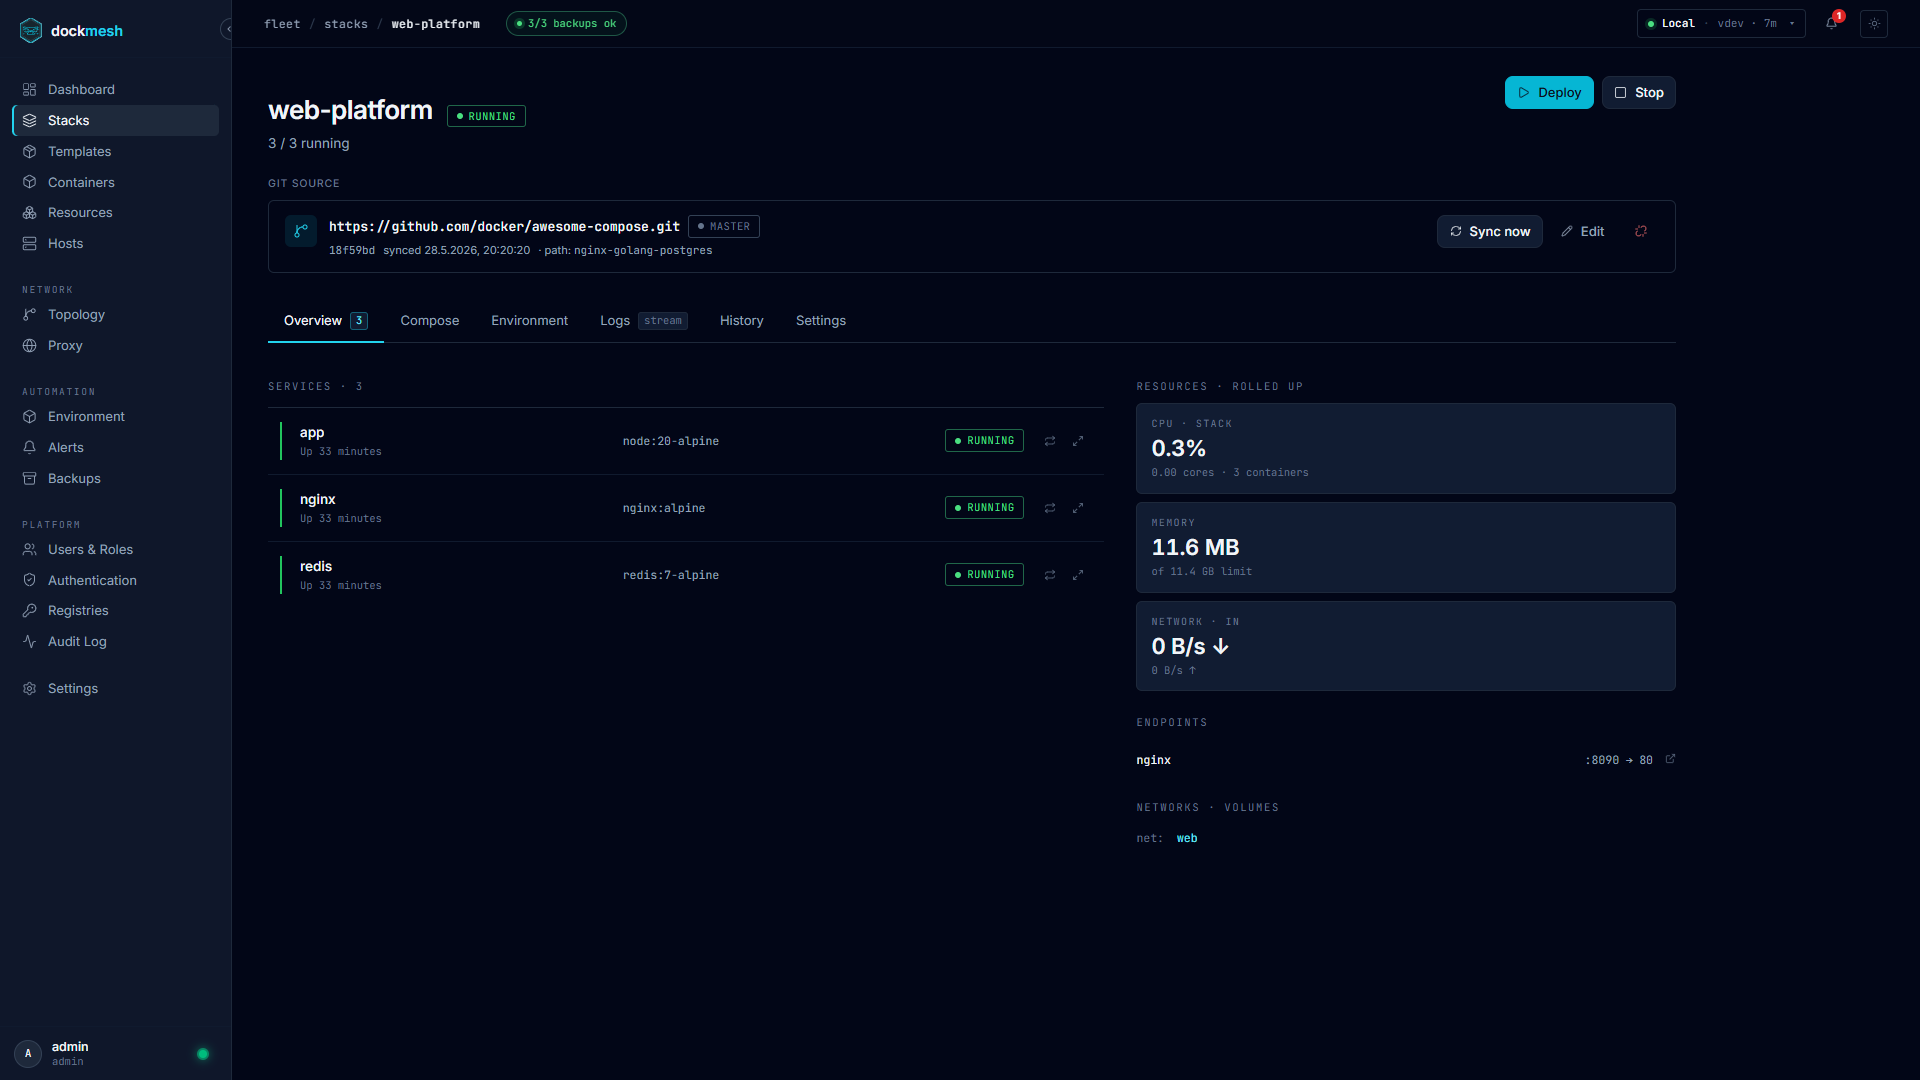The width and height of the screenshot is (1920, 1080).
Task: Click the MASTER branch badge
Action: [724, 227]
